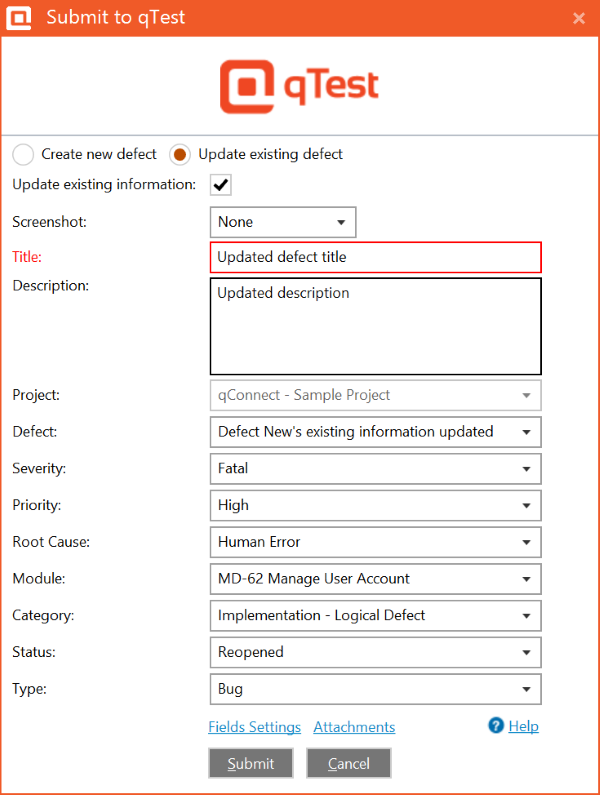The height and width of the screenshot is (795, 600).
Task: Click the Update existing information: label
Action: point(104,185)
